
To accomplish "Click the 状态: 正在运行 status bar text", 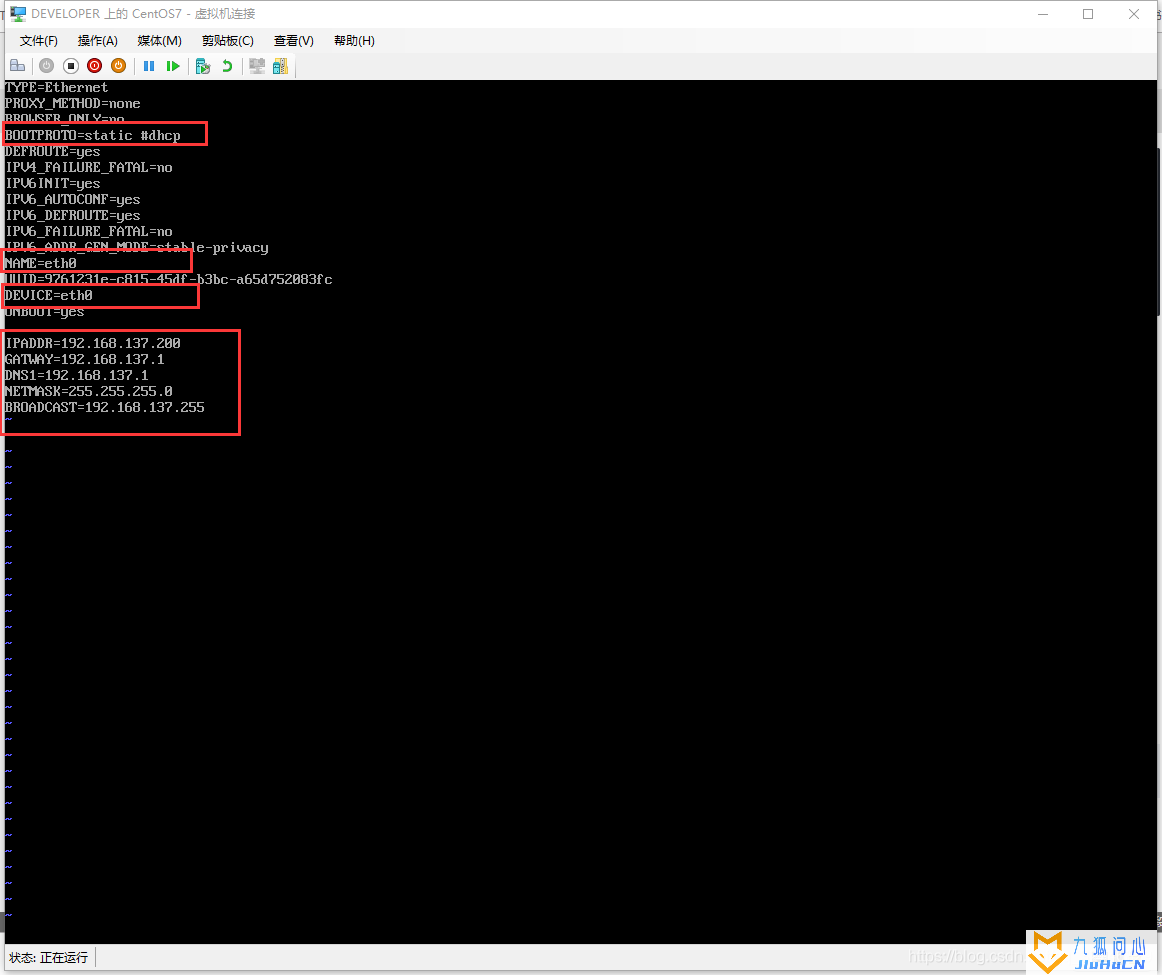I will click(49, 957).
